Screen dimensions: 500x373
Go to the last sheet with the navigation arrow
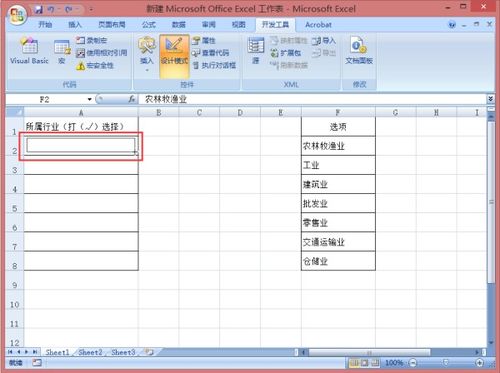coord(35,352)
